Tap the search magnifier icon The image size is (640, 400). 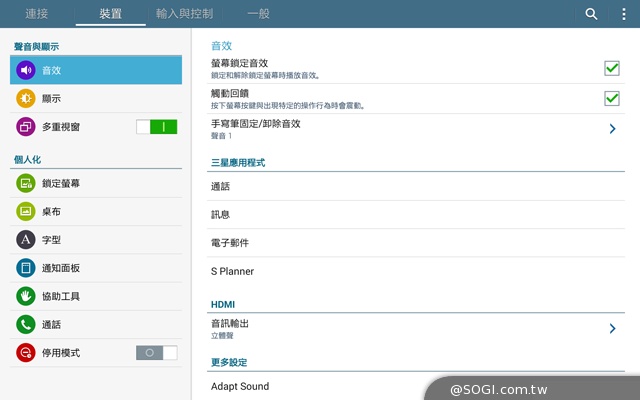(x=592, y=14)
